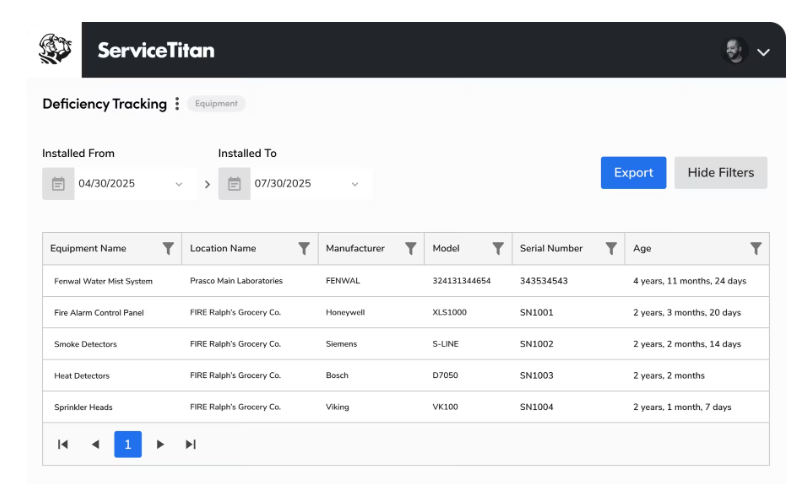This screenshot has width=798, height=484.
Task: Click serial number 343534543
Action: (x=544, y=281)
